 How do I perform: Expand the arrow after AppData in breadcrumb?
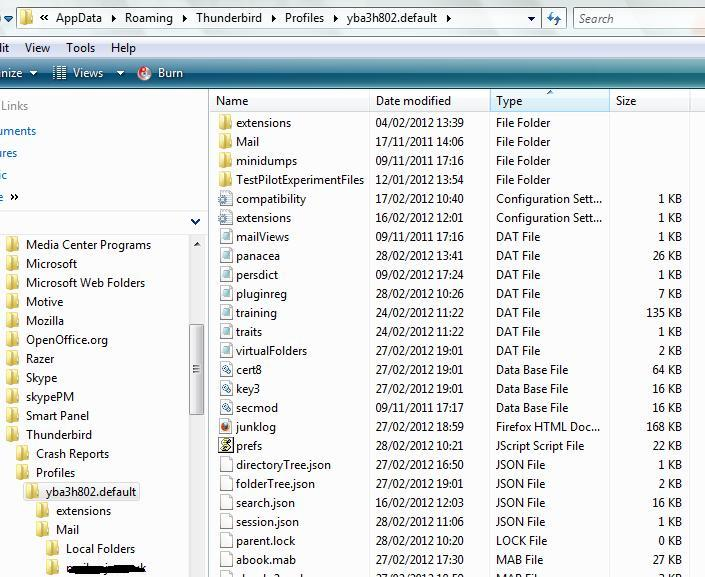(x=113, y=18)
